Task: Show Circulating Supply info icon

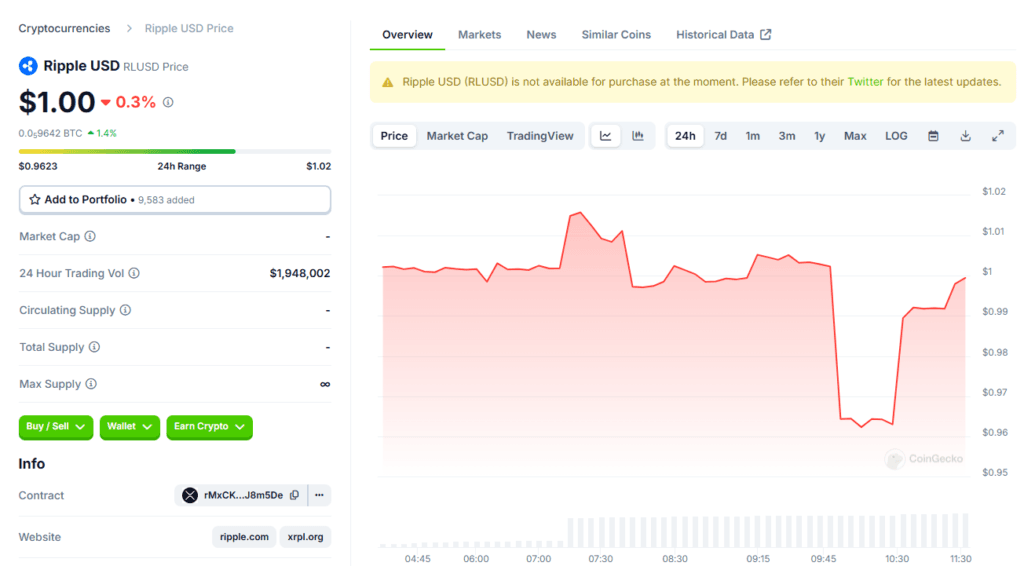Action: tap(125, 310)
